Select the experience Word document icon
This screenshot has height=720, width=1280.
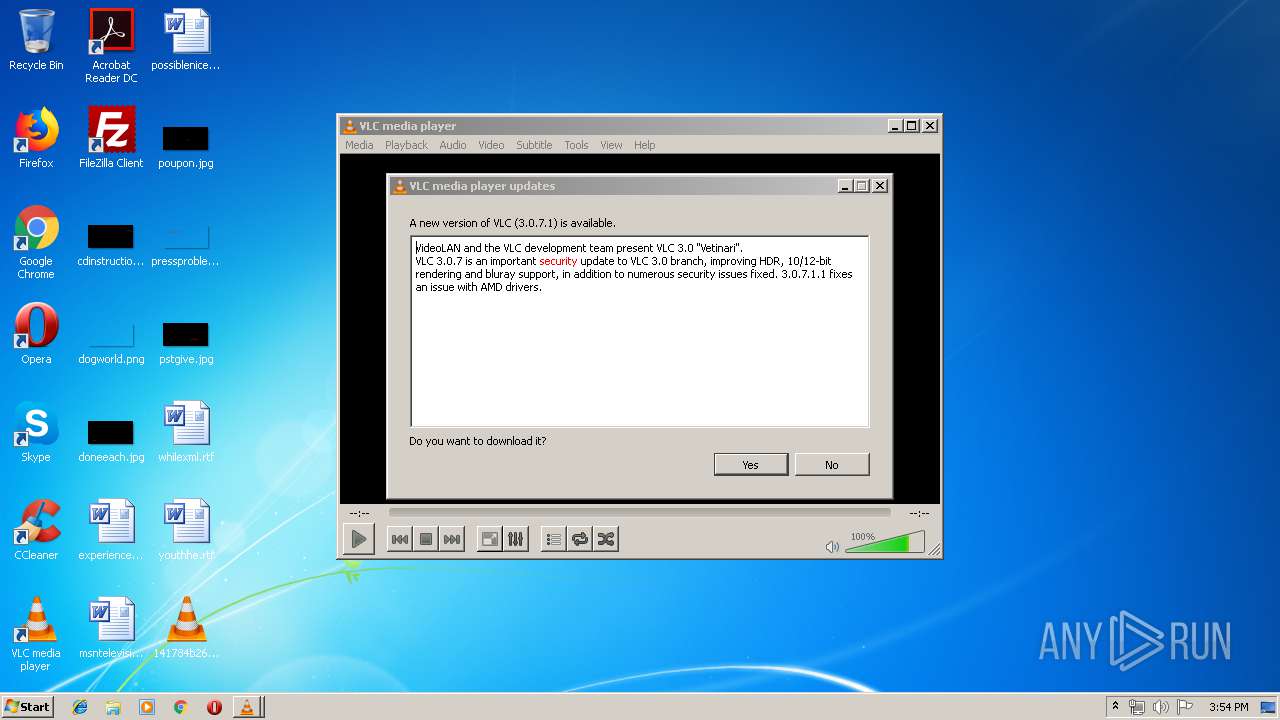coord(111,530)
